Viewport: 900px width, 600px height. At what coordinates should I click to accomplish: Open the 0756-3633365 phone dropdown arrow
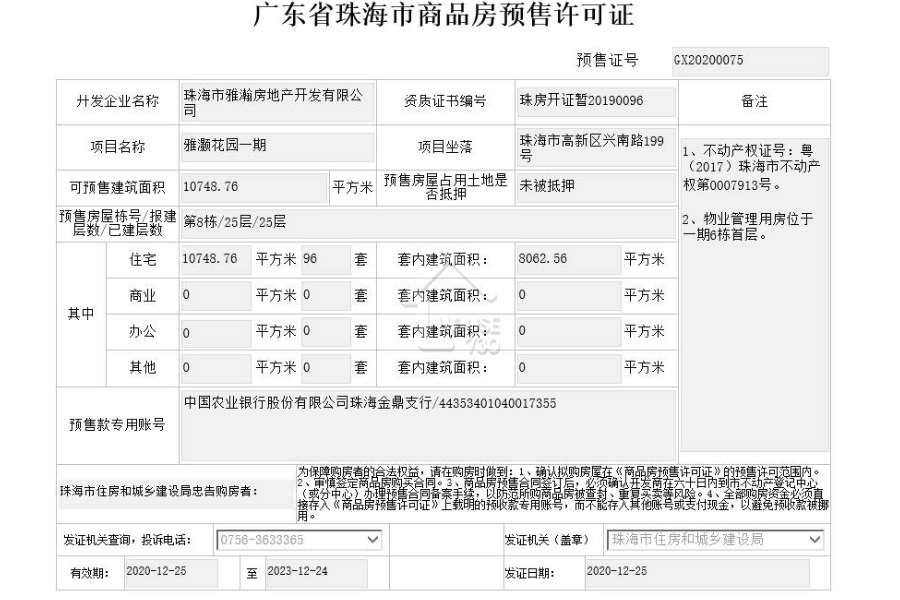point(373,540)
